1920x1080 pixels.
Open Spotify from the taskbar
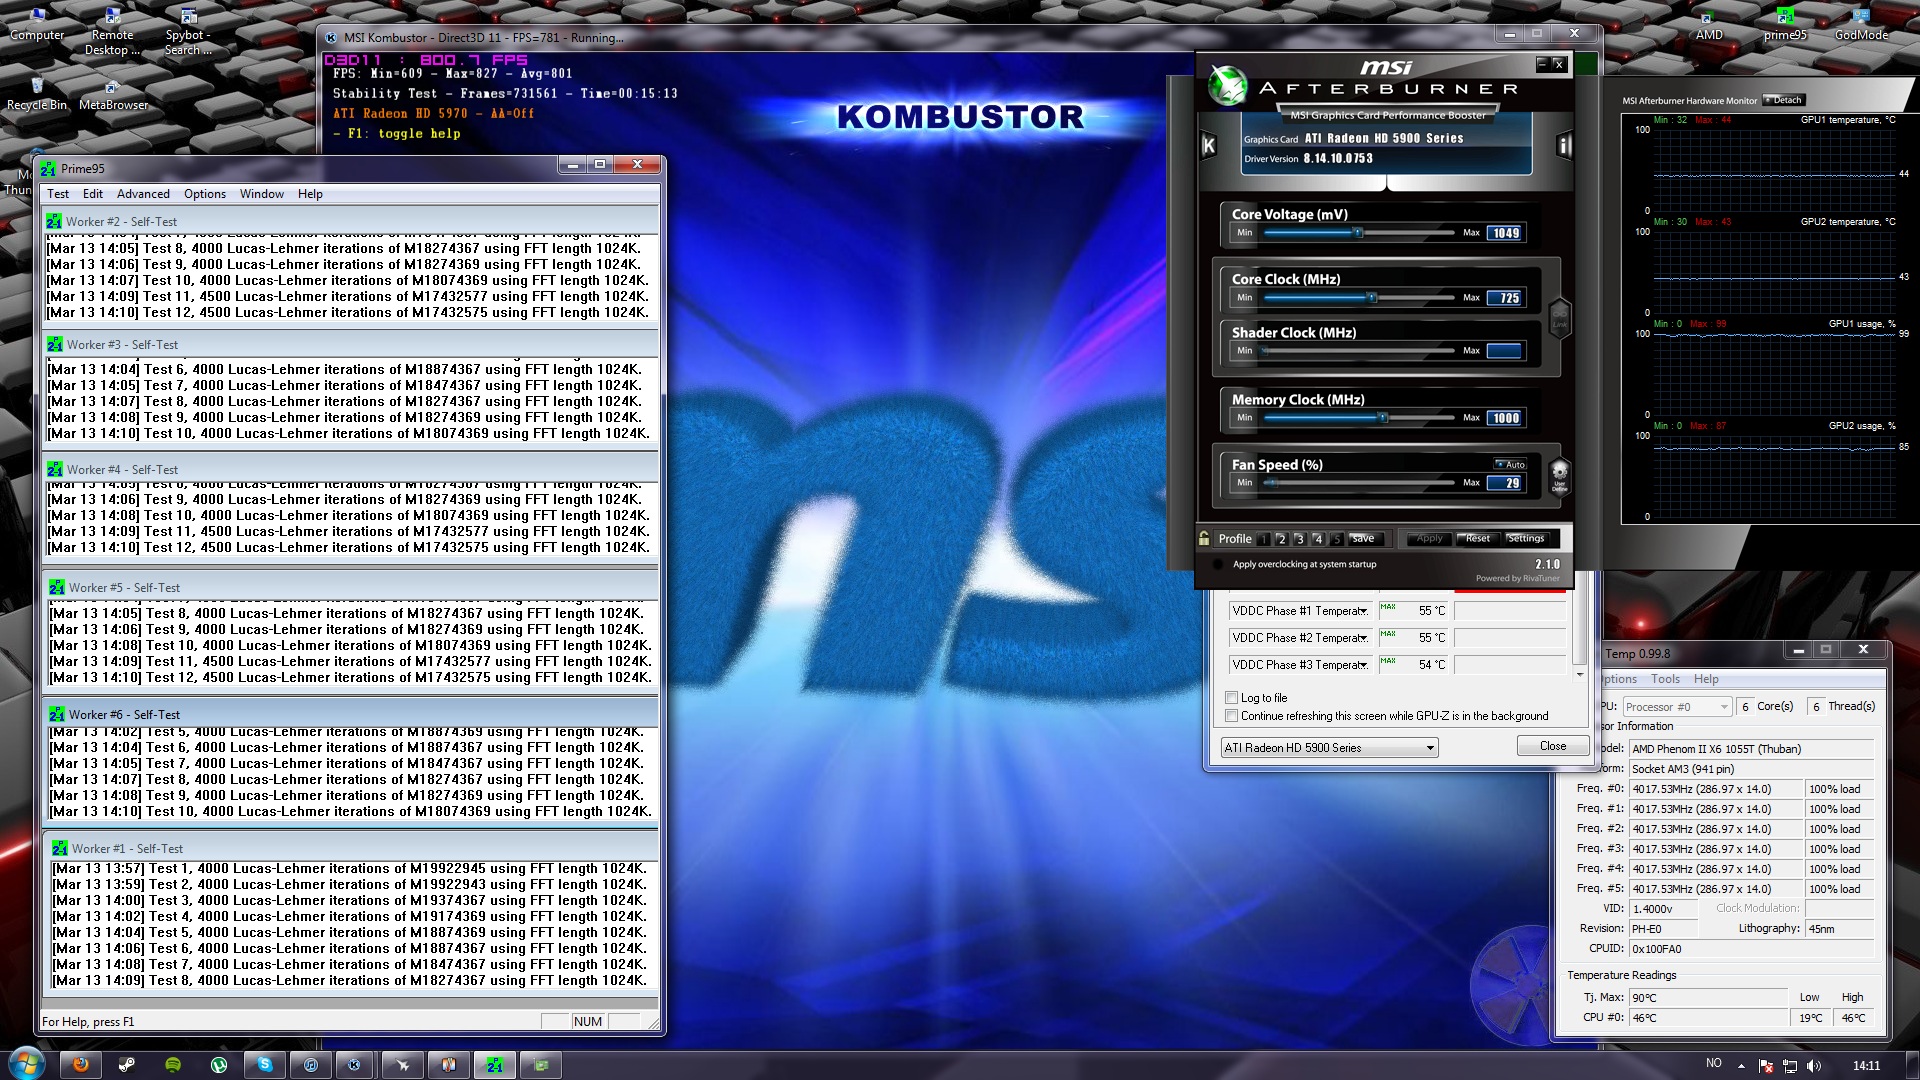point(173,1065)
